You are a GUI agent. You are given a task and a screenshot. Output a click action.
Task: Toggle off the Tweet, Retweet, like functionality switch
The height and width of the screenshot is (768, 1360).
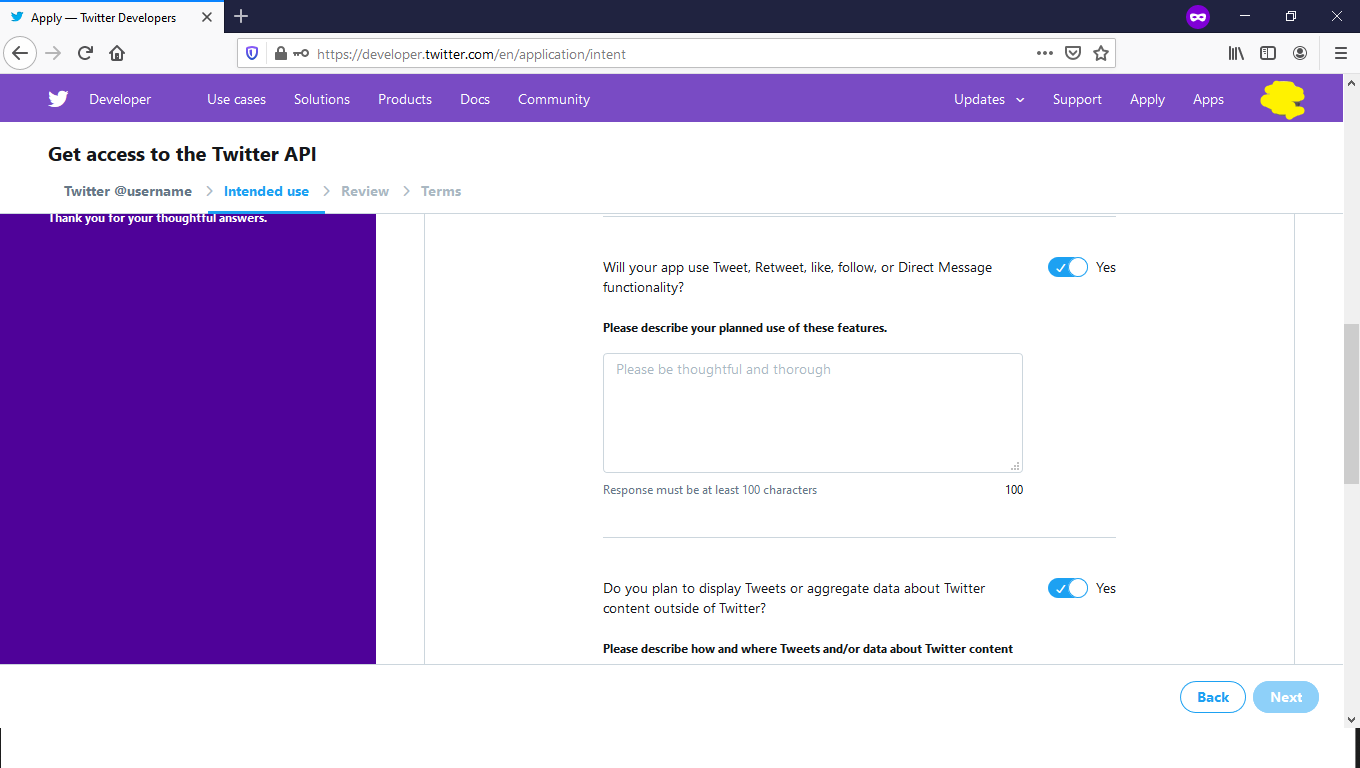pos(1067,267)
